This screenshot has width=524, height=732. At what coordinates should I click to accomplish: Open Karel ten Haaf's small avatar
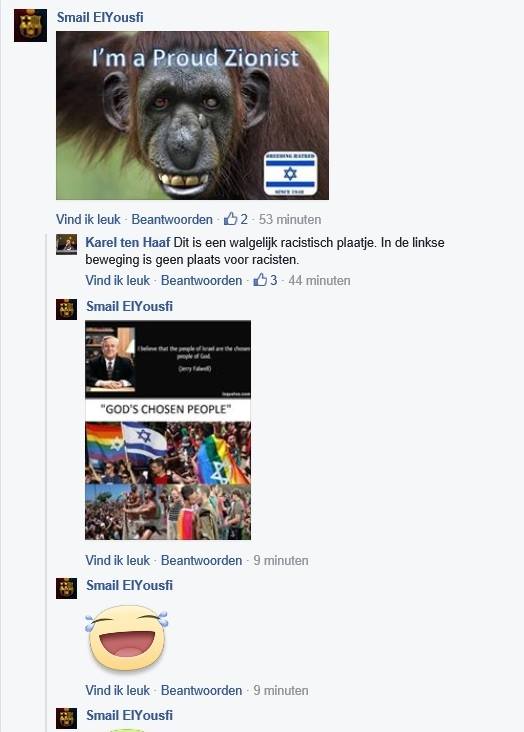(66, 244)
